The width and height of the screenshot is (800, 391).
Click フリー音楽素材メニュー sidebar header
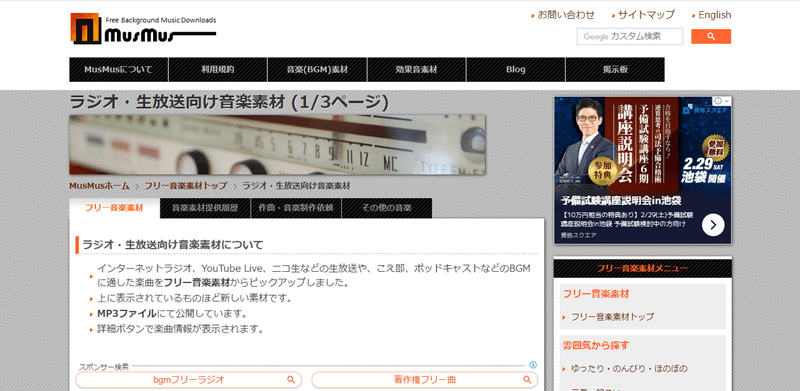[643, 268]
